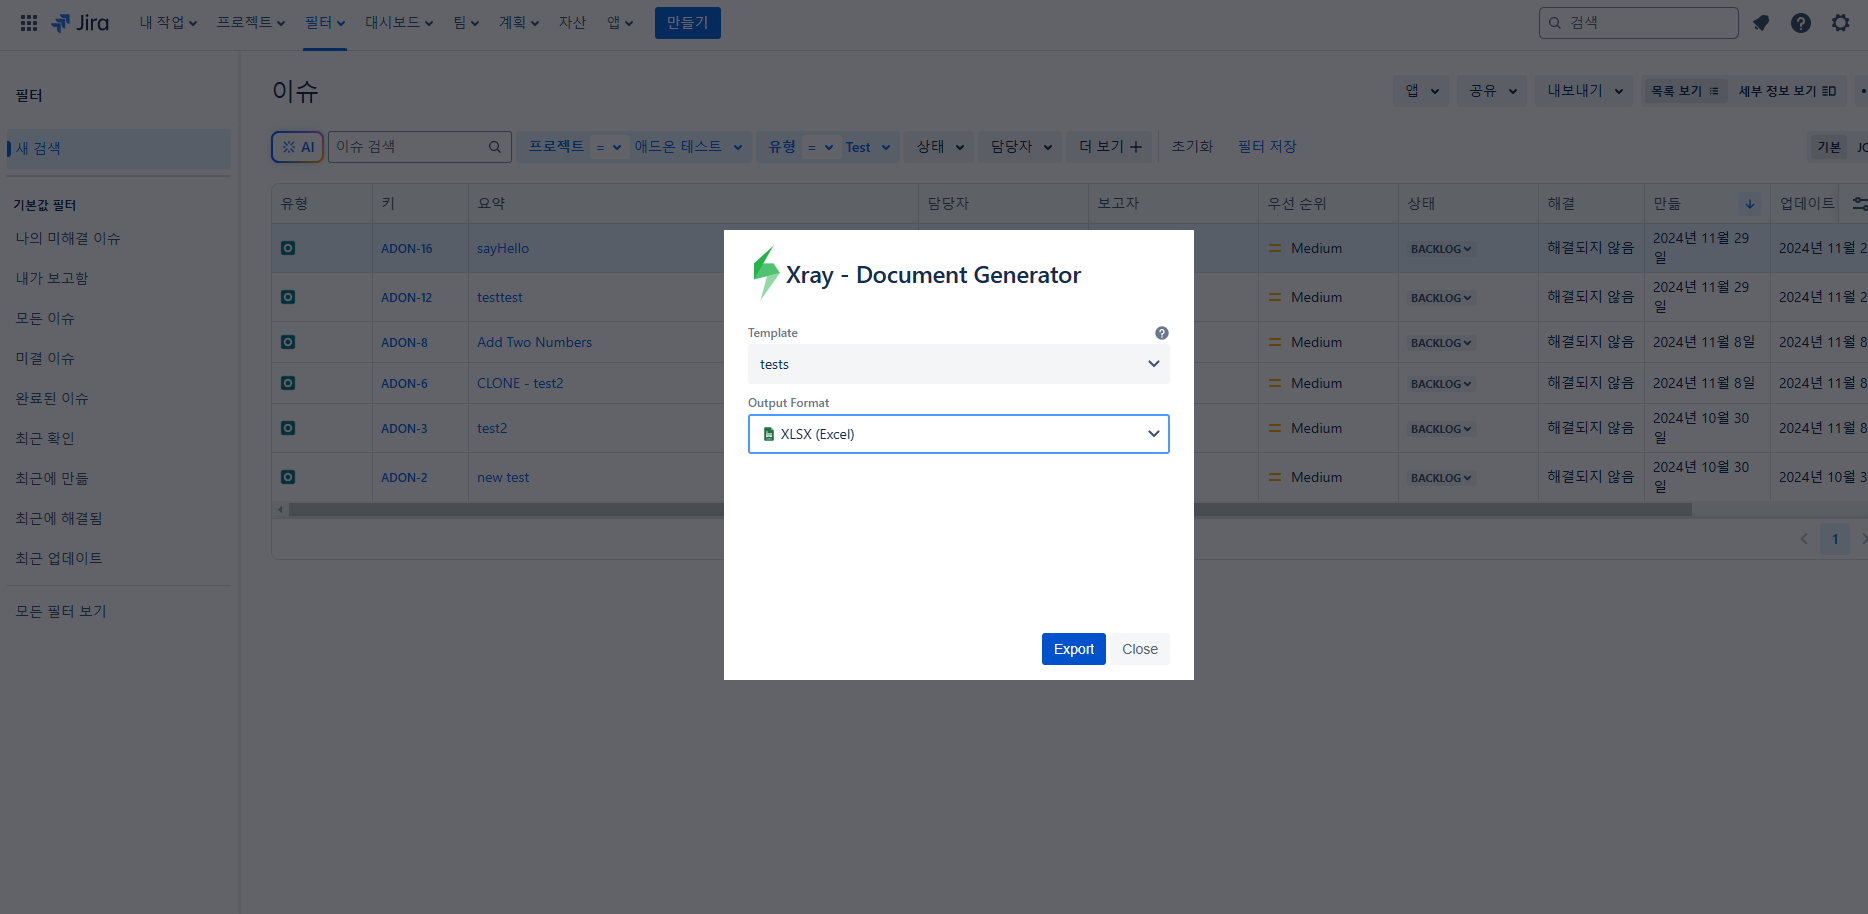Select 모든 이슈 filter
Image resolution: width=1868 pixels, height=914 pixels.
coord(45,318)
